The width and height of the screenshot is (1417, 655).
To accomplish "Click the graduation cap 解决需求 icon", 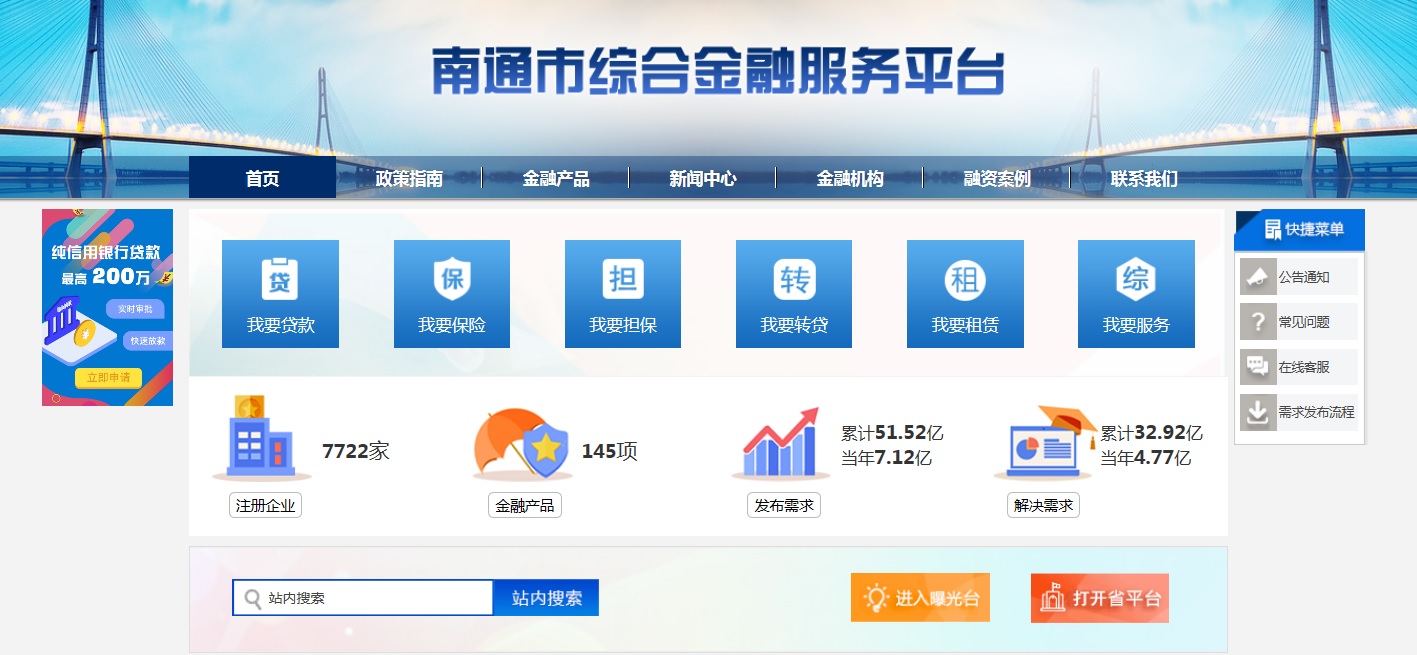I will pos(1043,442).
